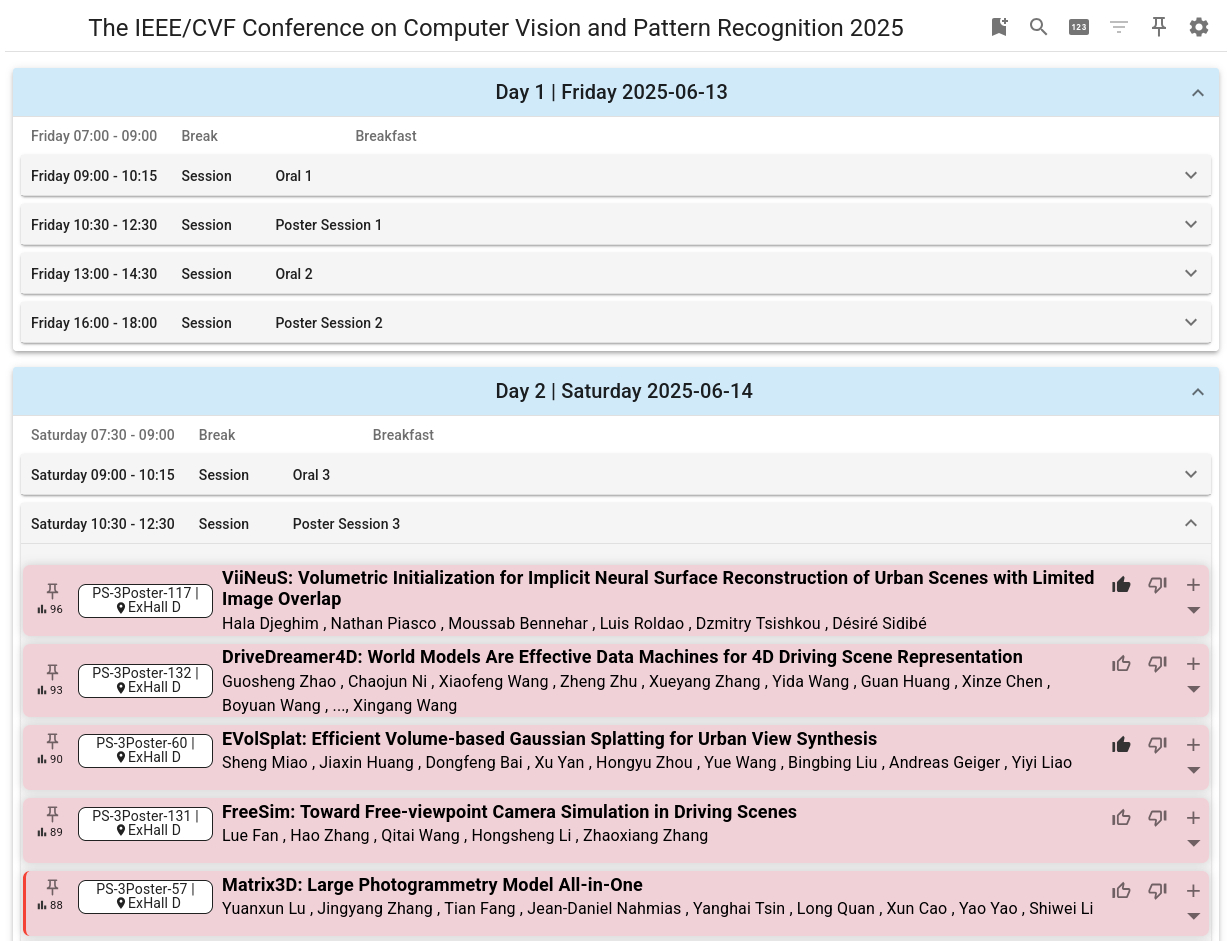Show details dropdown for Matrix3D paper

click(1193, 916)
